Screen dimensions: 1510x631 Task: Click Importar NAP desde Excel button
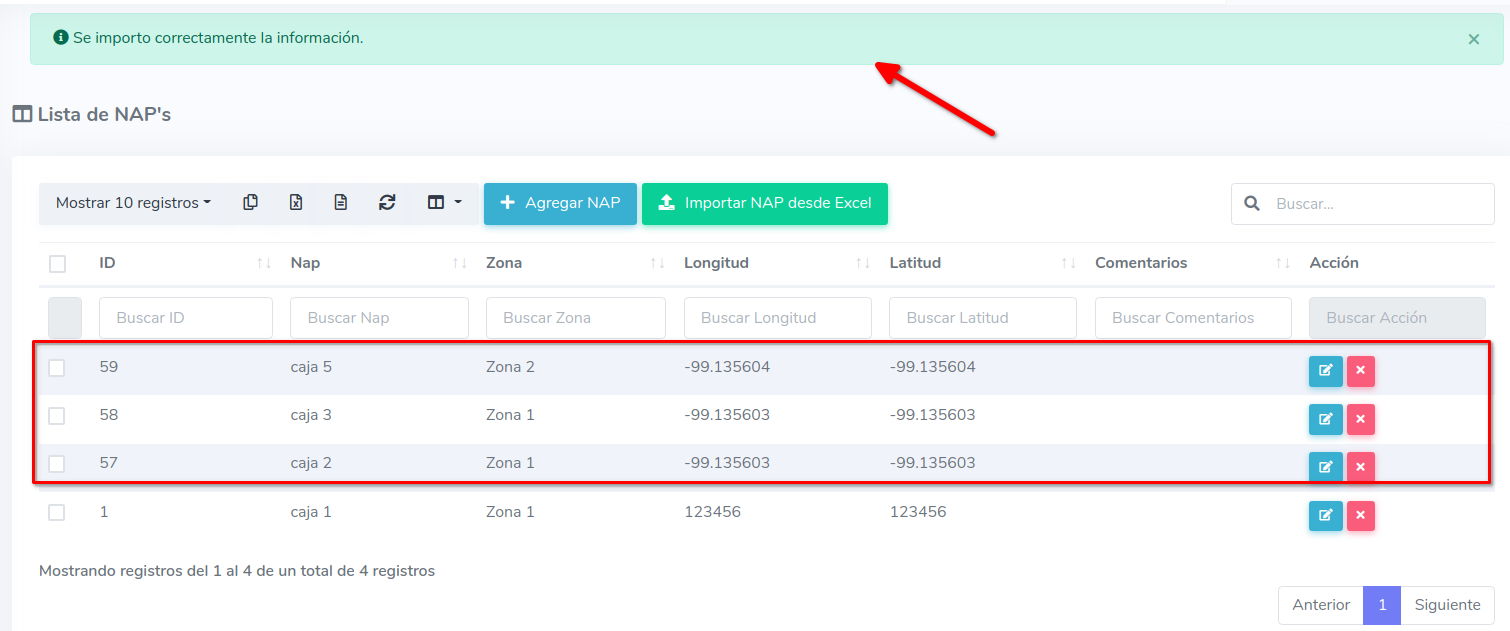[x=764, y=203]
